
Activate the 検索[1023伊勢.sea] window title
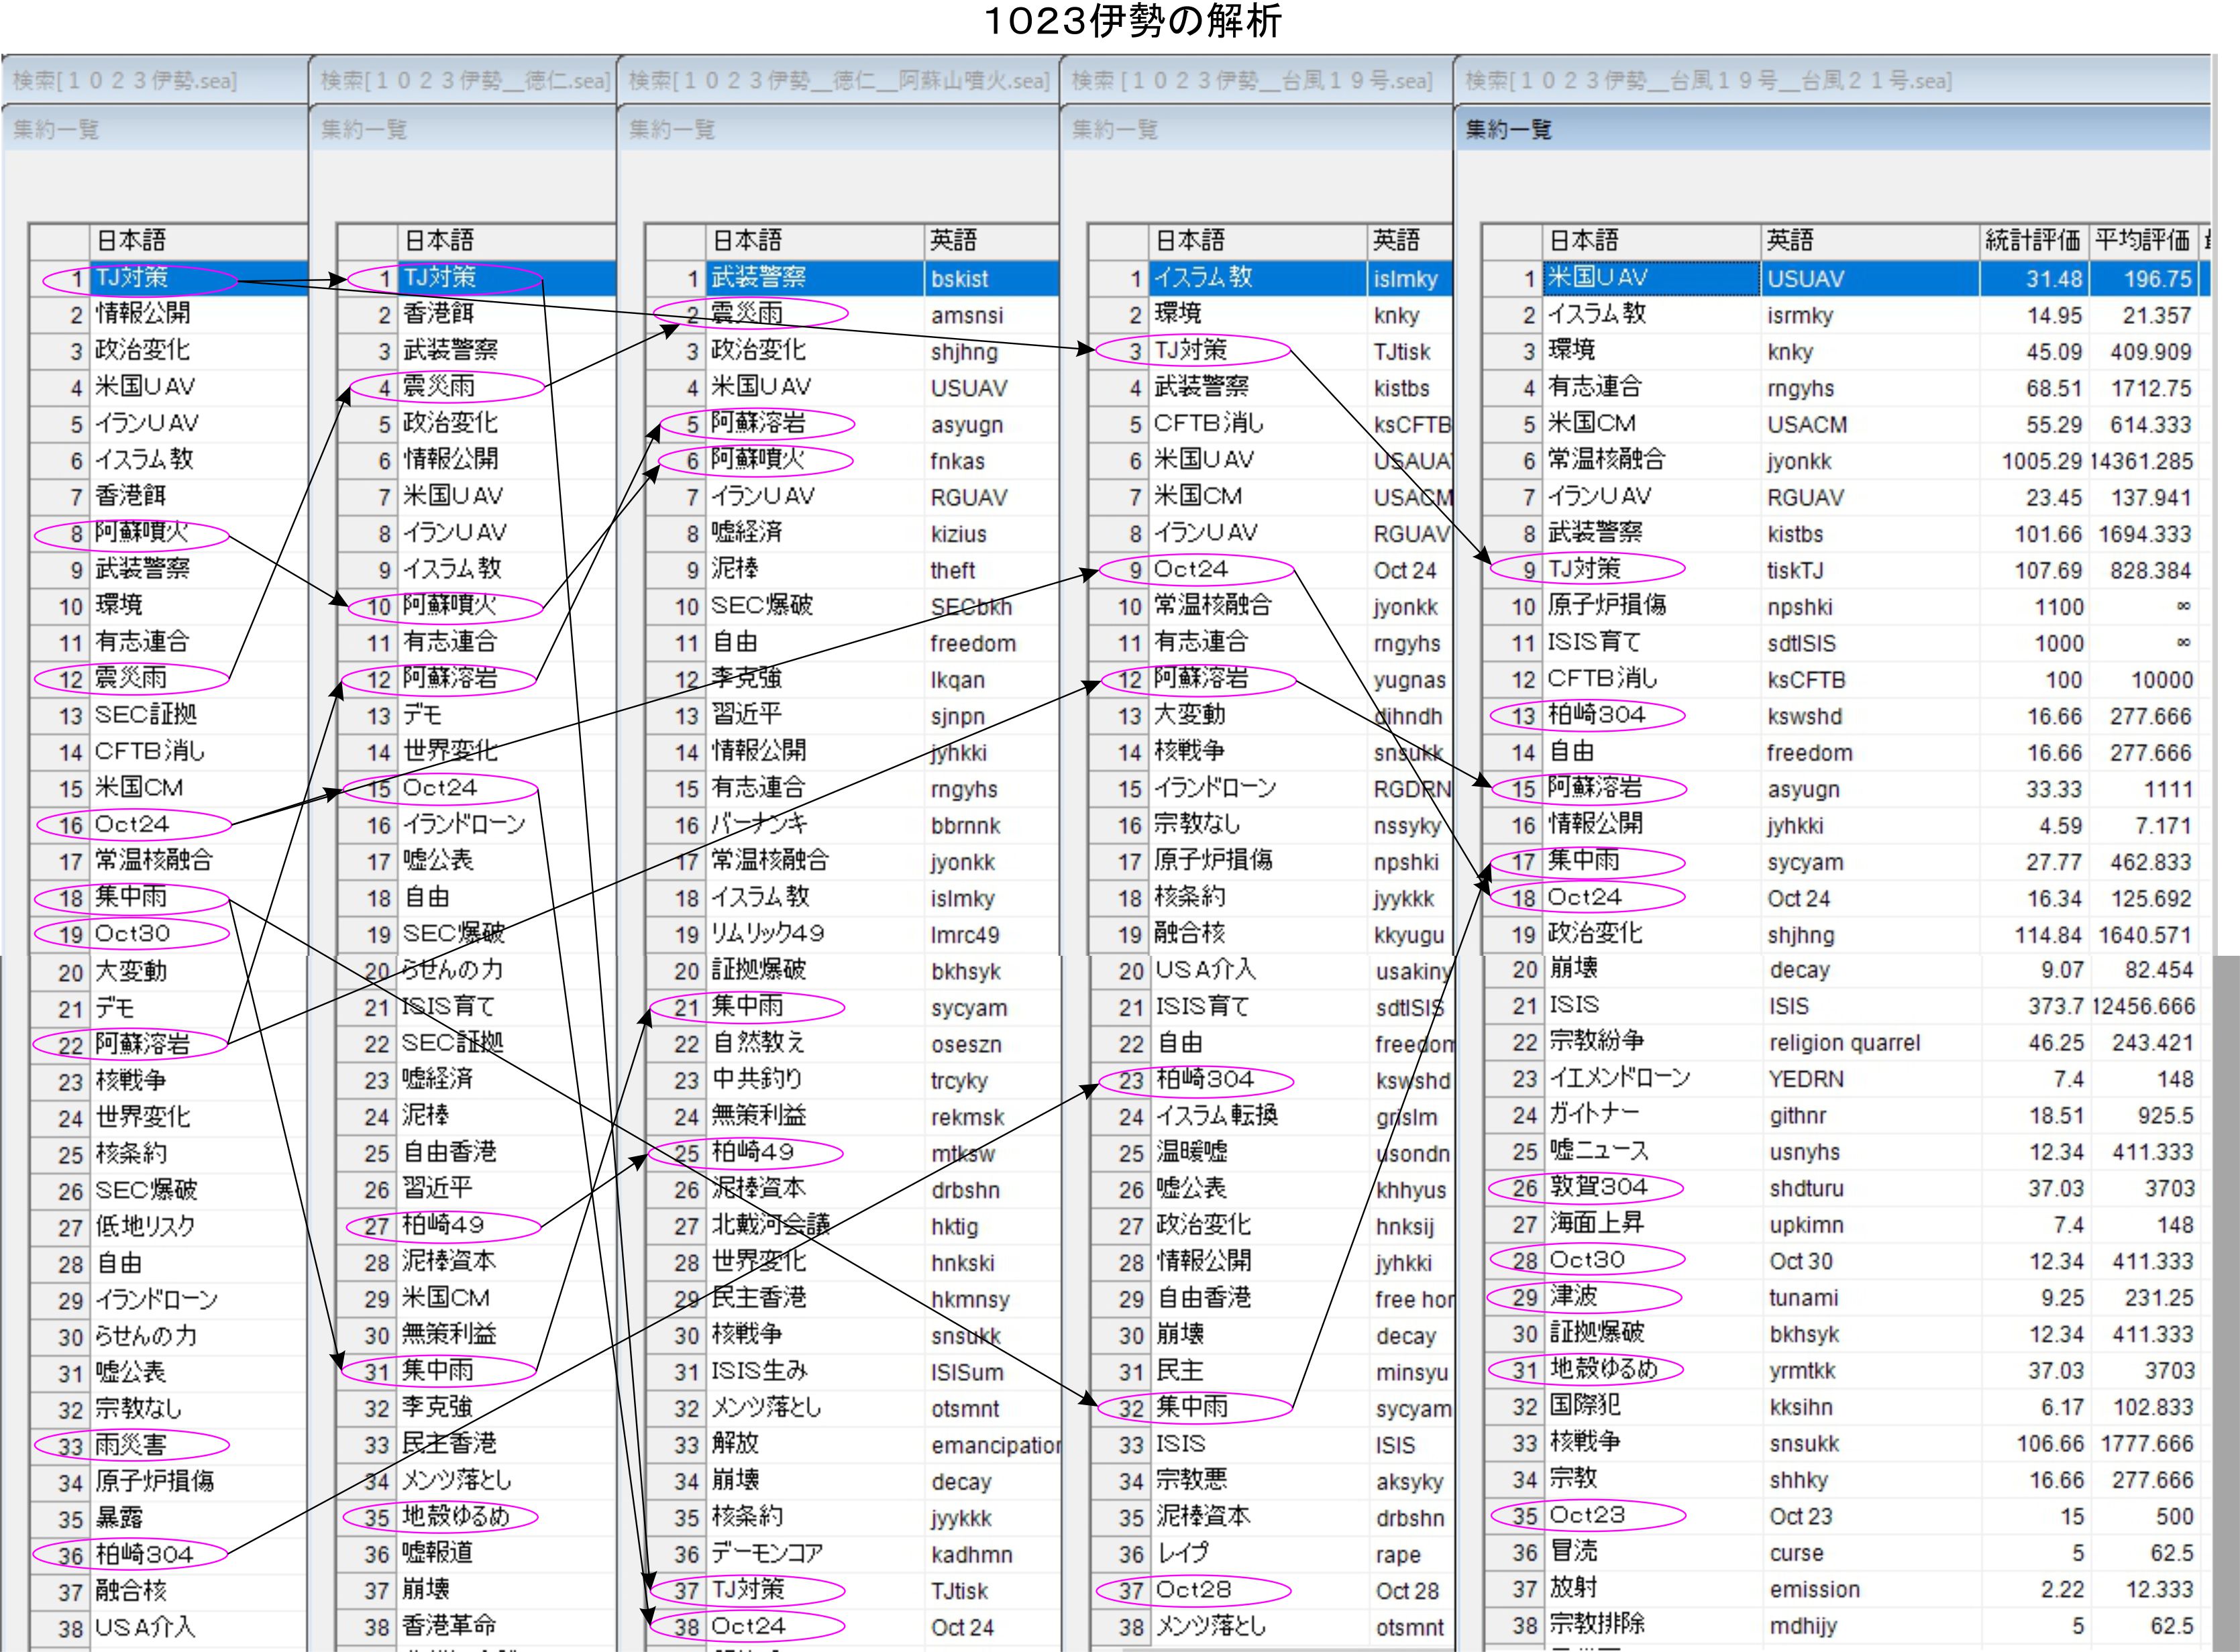[x=125, y=80]
